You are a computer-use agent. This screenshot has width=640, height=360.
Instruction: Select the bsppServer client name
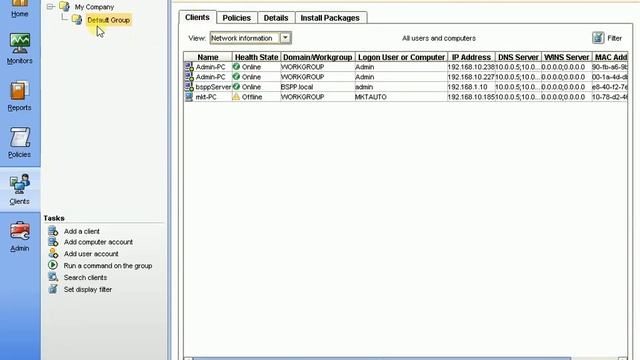(213, 87)
